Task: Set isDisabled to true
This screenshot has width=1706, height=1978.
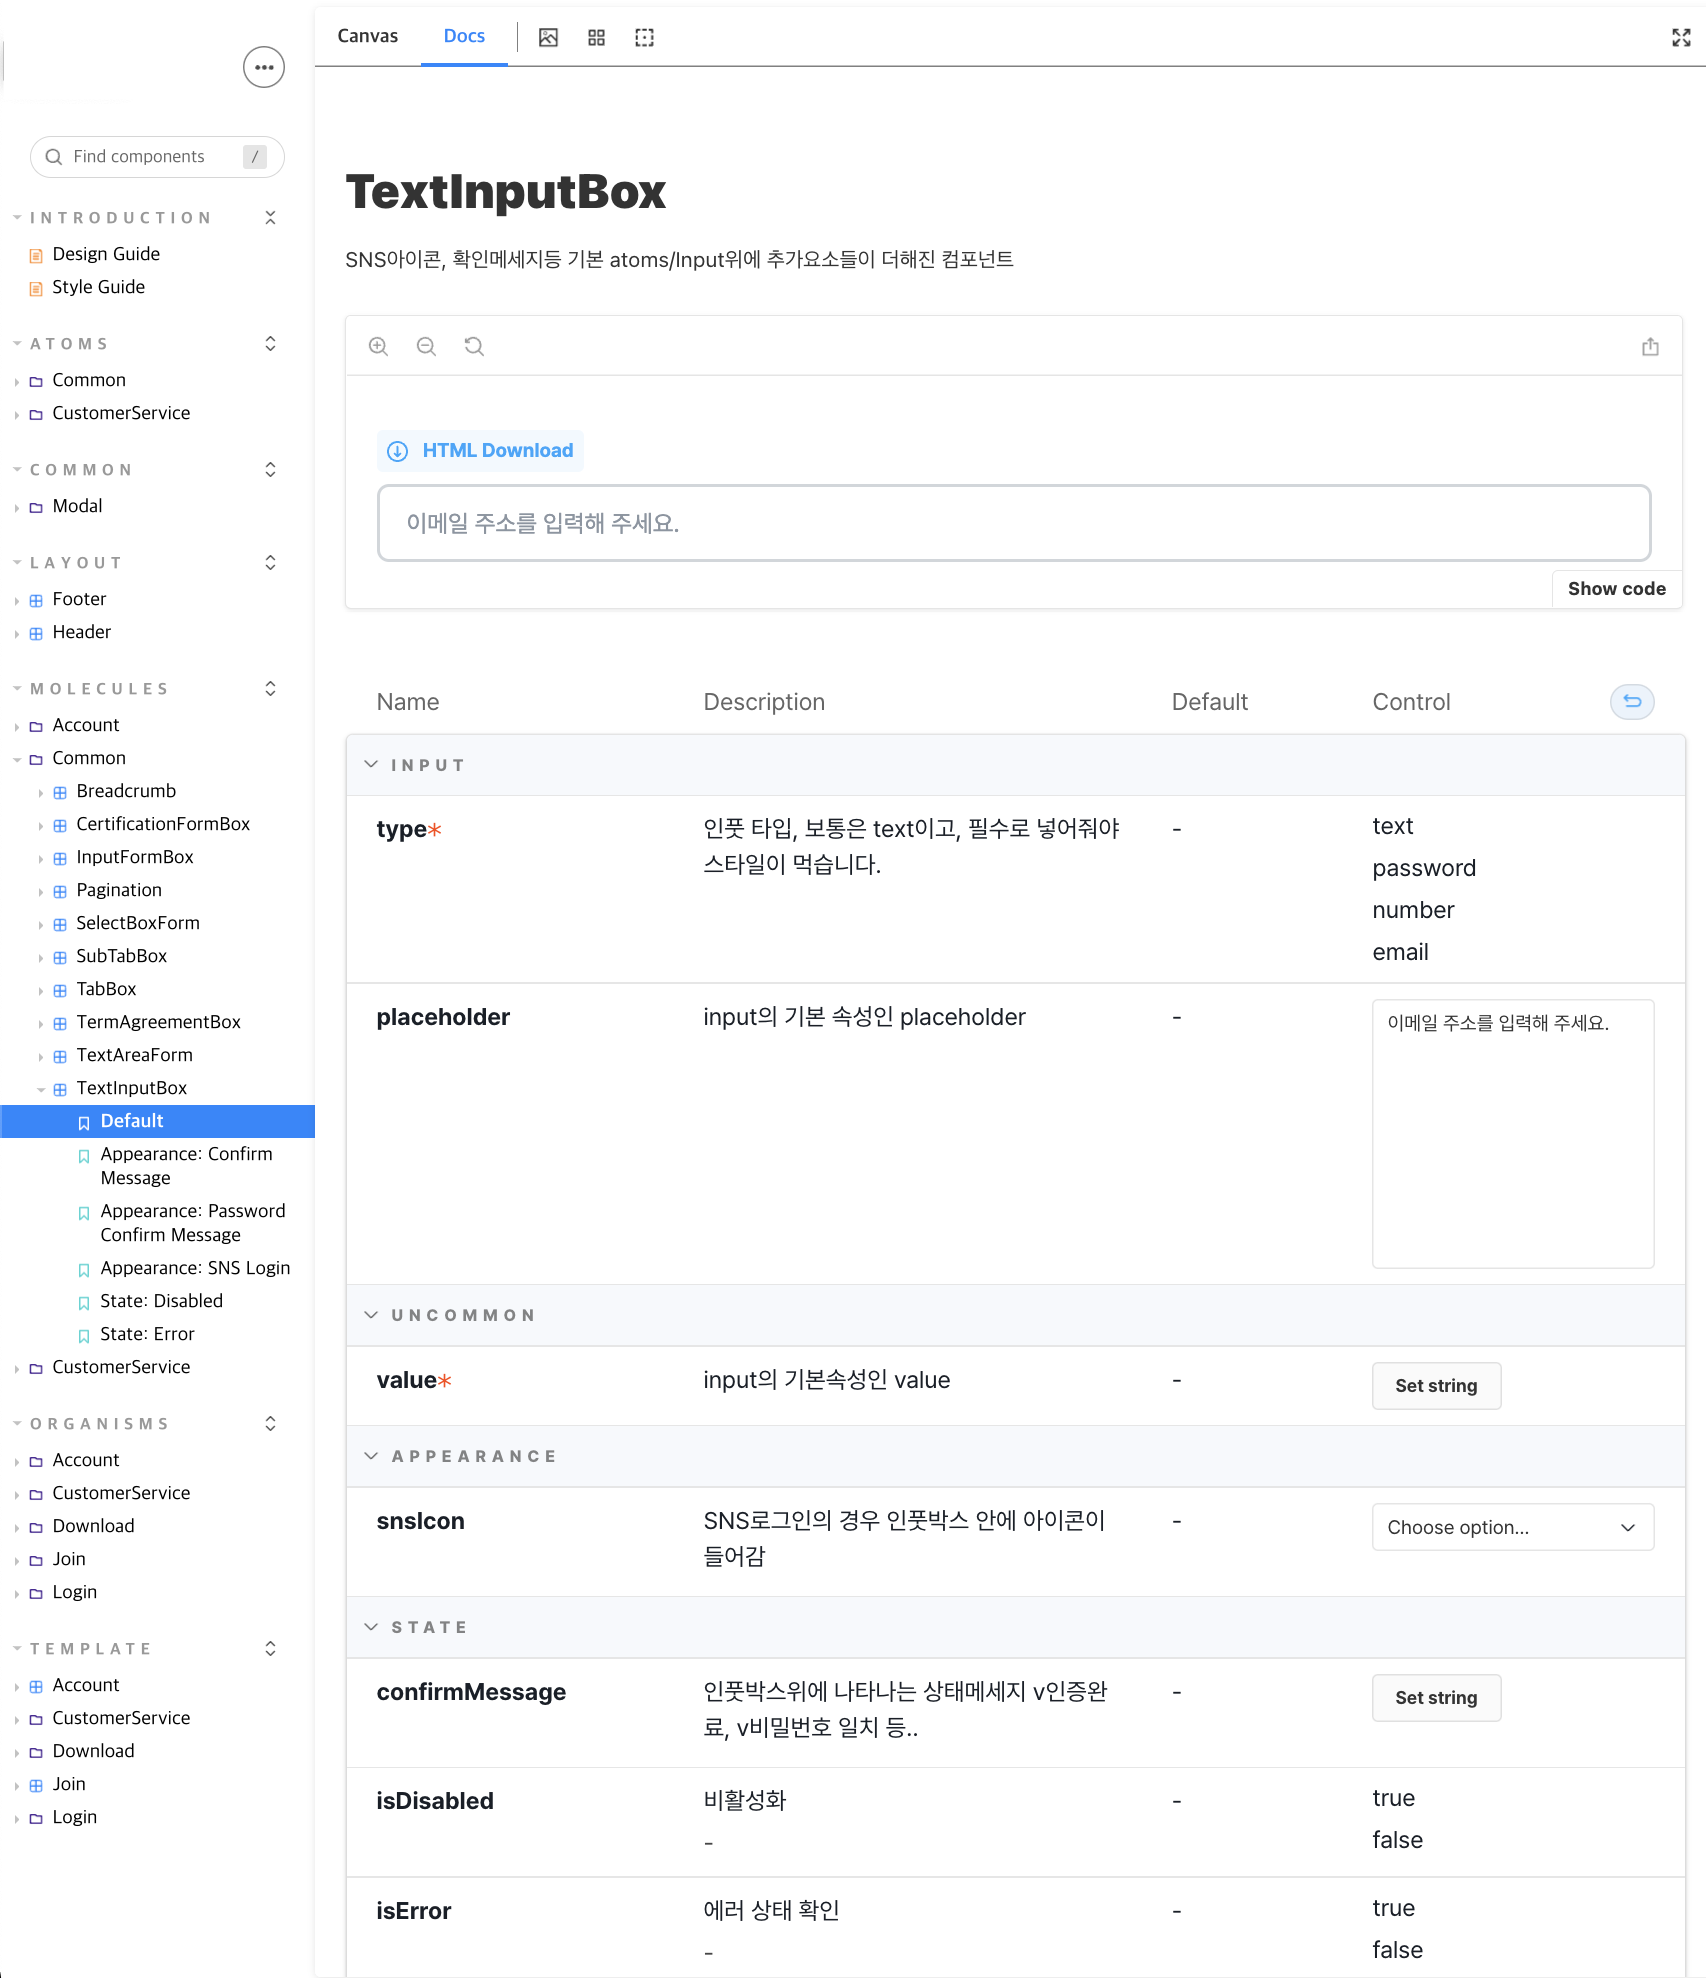Action: point(1393,1798)
